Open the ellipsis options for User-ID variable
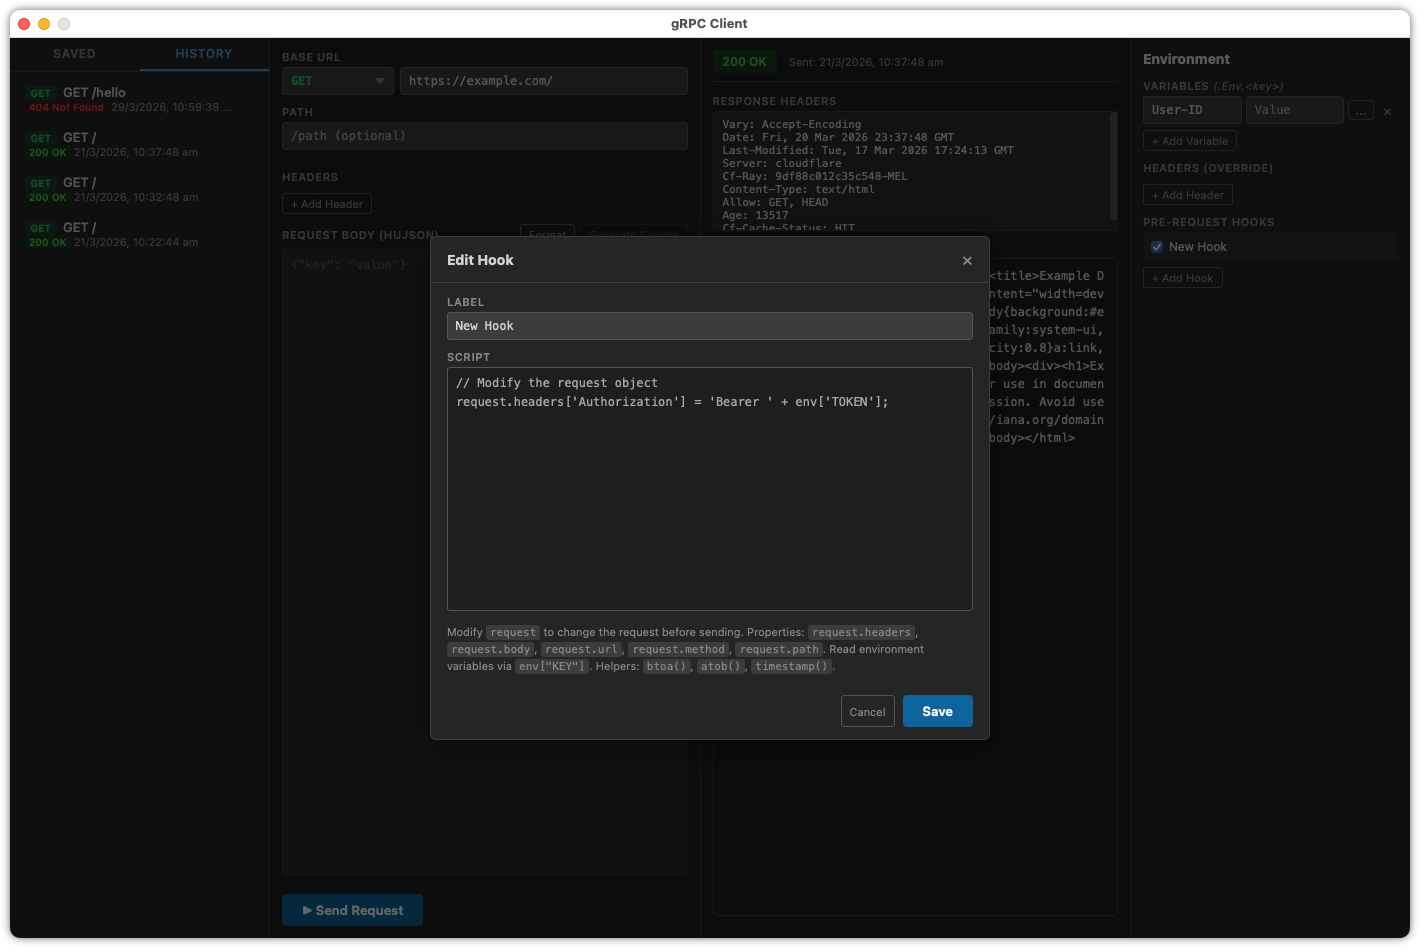 1361,111
